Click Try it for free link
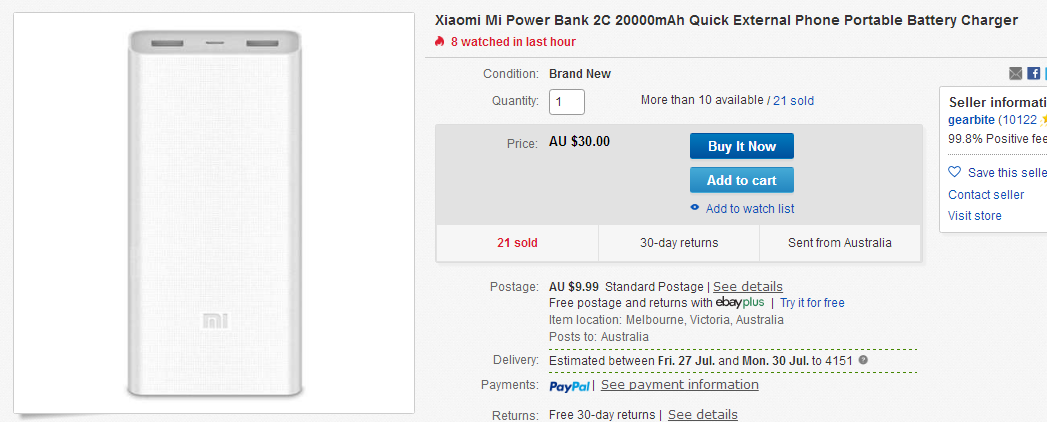The image size is (1047, 422). (x=812, y=302)
